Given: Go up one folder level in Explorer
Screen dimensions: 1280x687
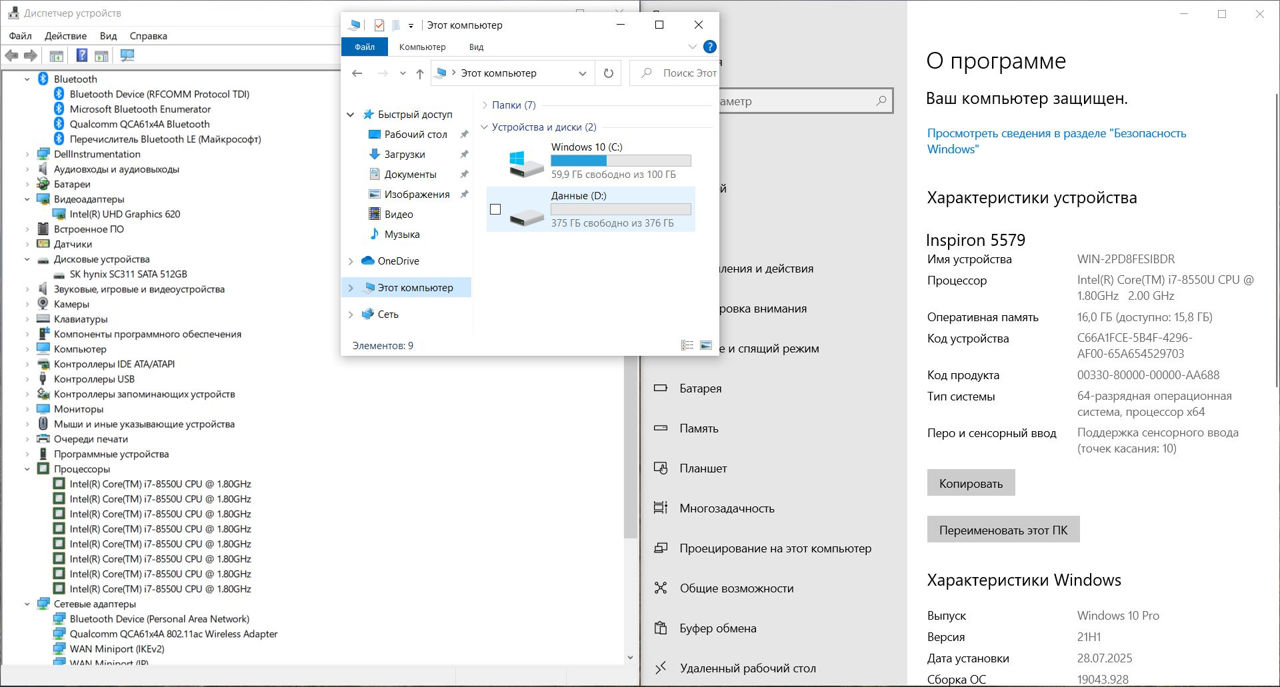Looking at the screenshot, I should click(x=419, y=73).
